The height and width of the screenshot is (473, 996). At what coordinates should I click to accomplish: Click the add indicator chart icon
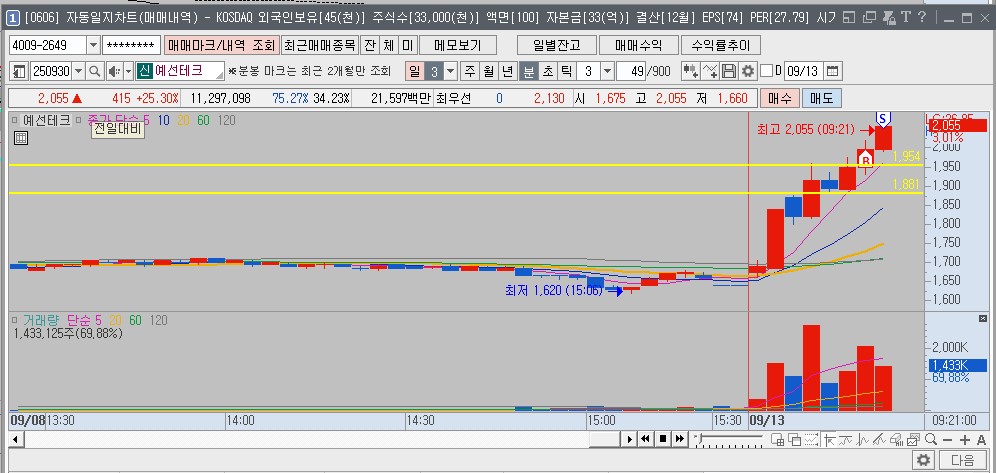tap(690, 71)
